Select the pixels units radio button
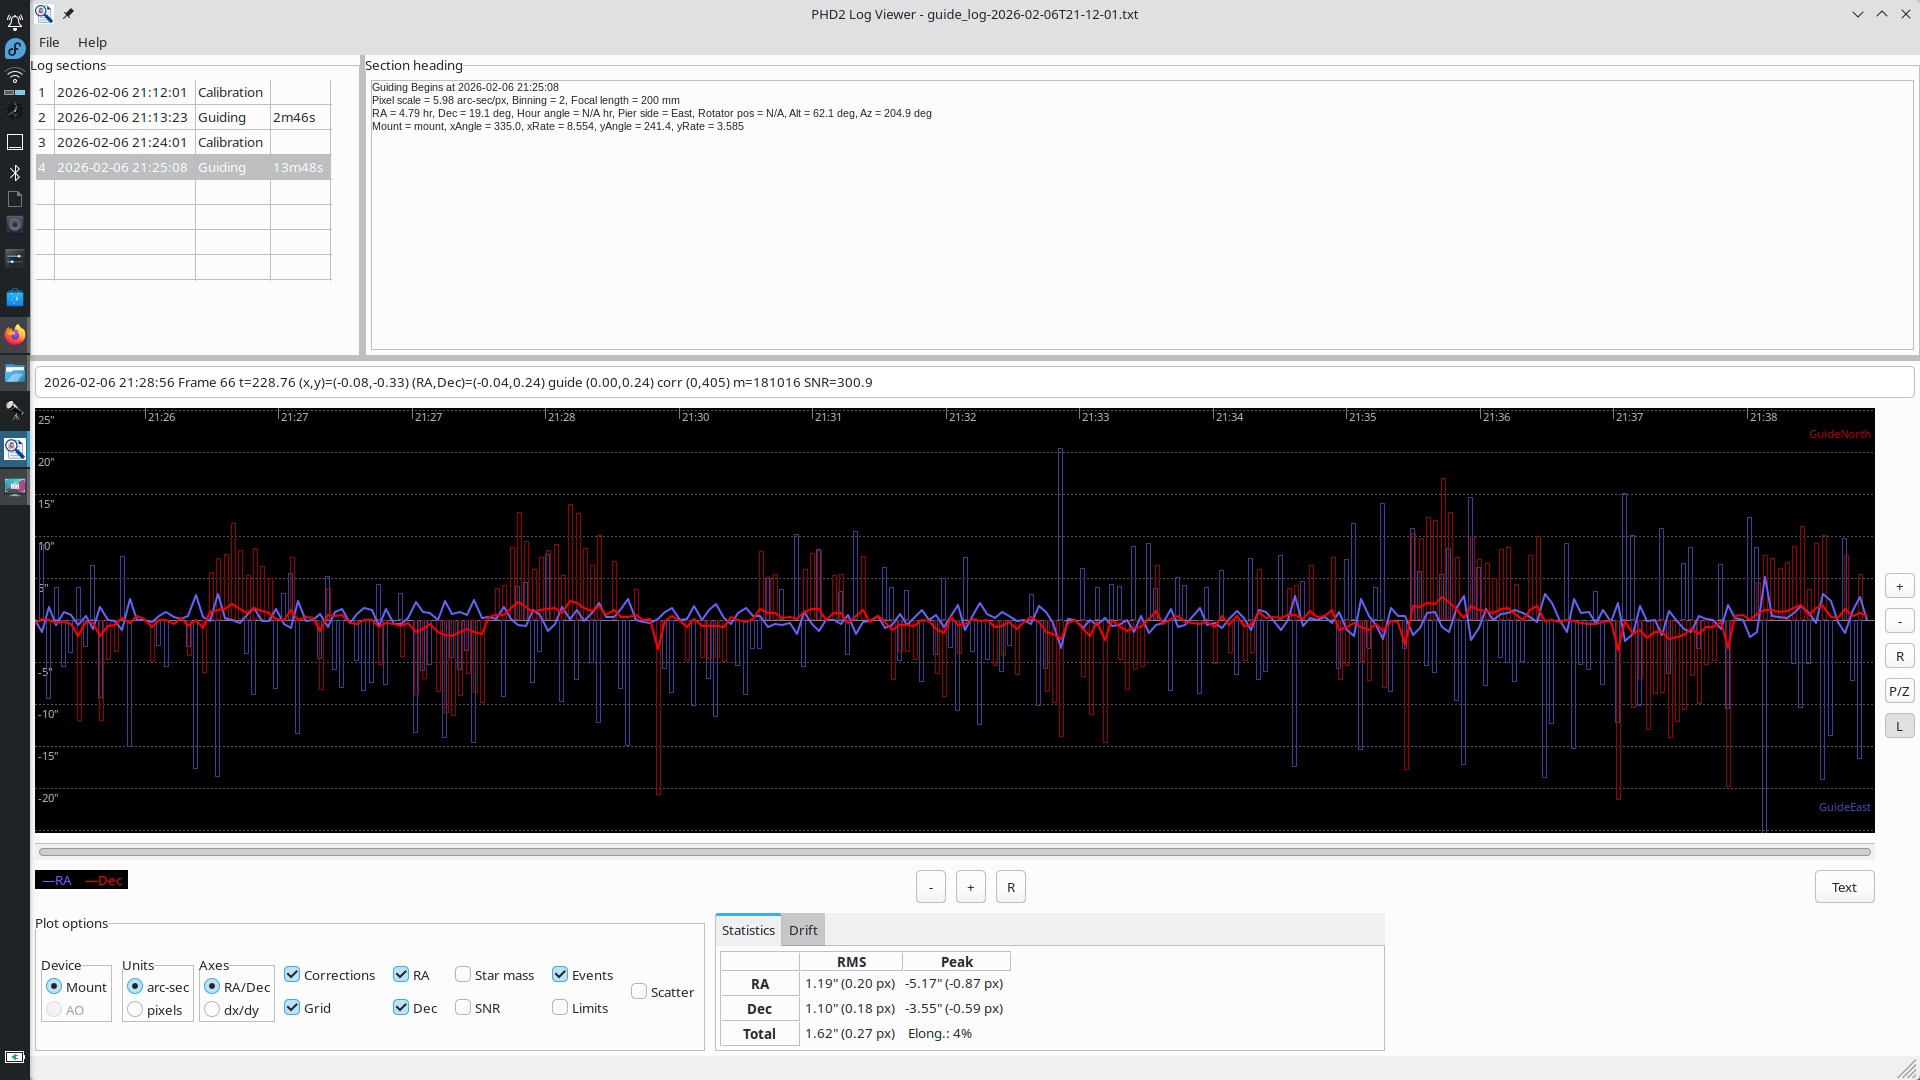 pos(135,1010)
